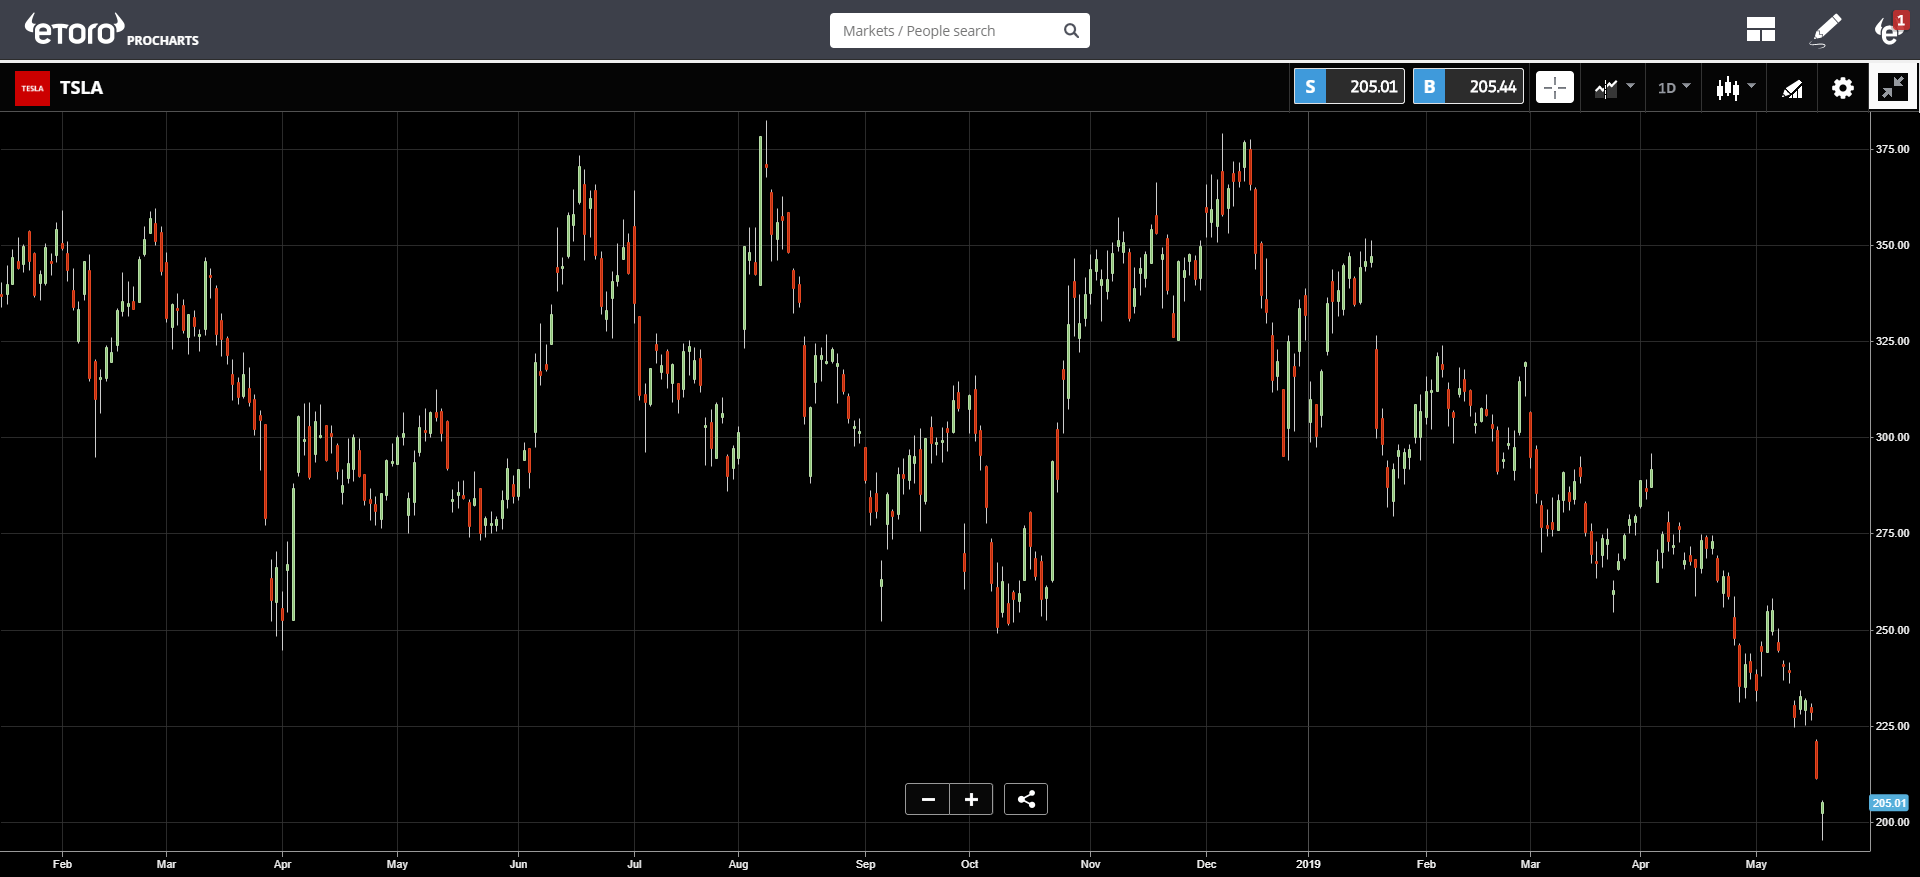Zoom out the chart with minus button
The height and width of the screenshot is (877, 1920).
(928, 799)
